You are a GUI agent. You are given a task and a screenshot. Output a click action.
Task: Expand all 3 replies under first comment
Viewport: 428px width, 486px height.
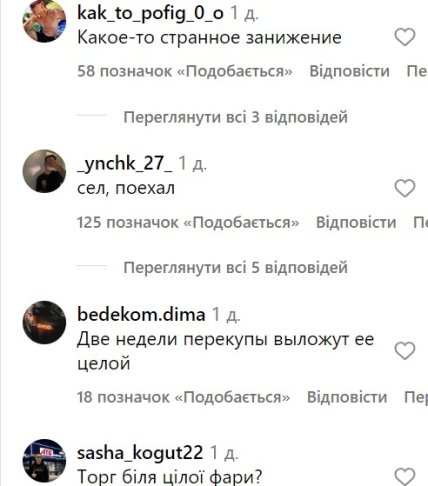[235, 117]
